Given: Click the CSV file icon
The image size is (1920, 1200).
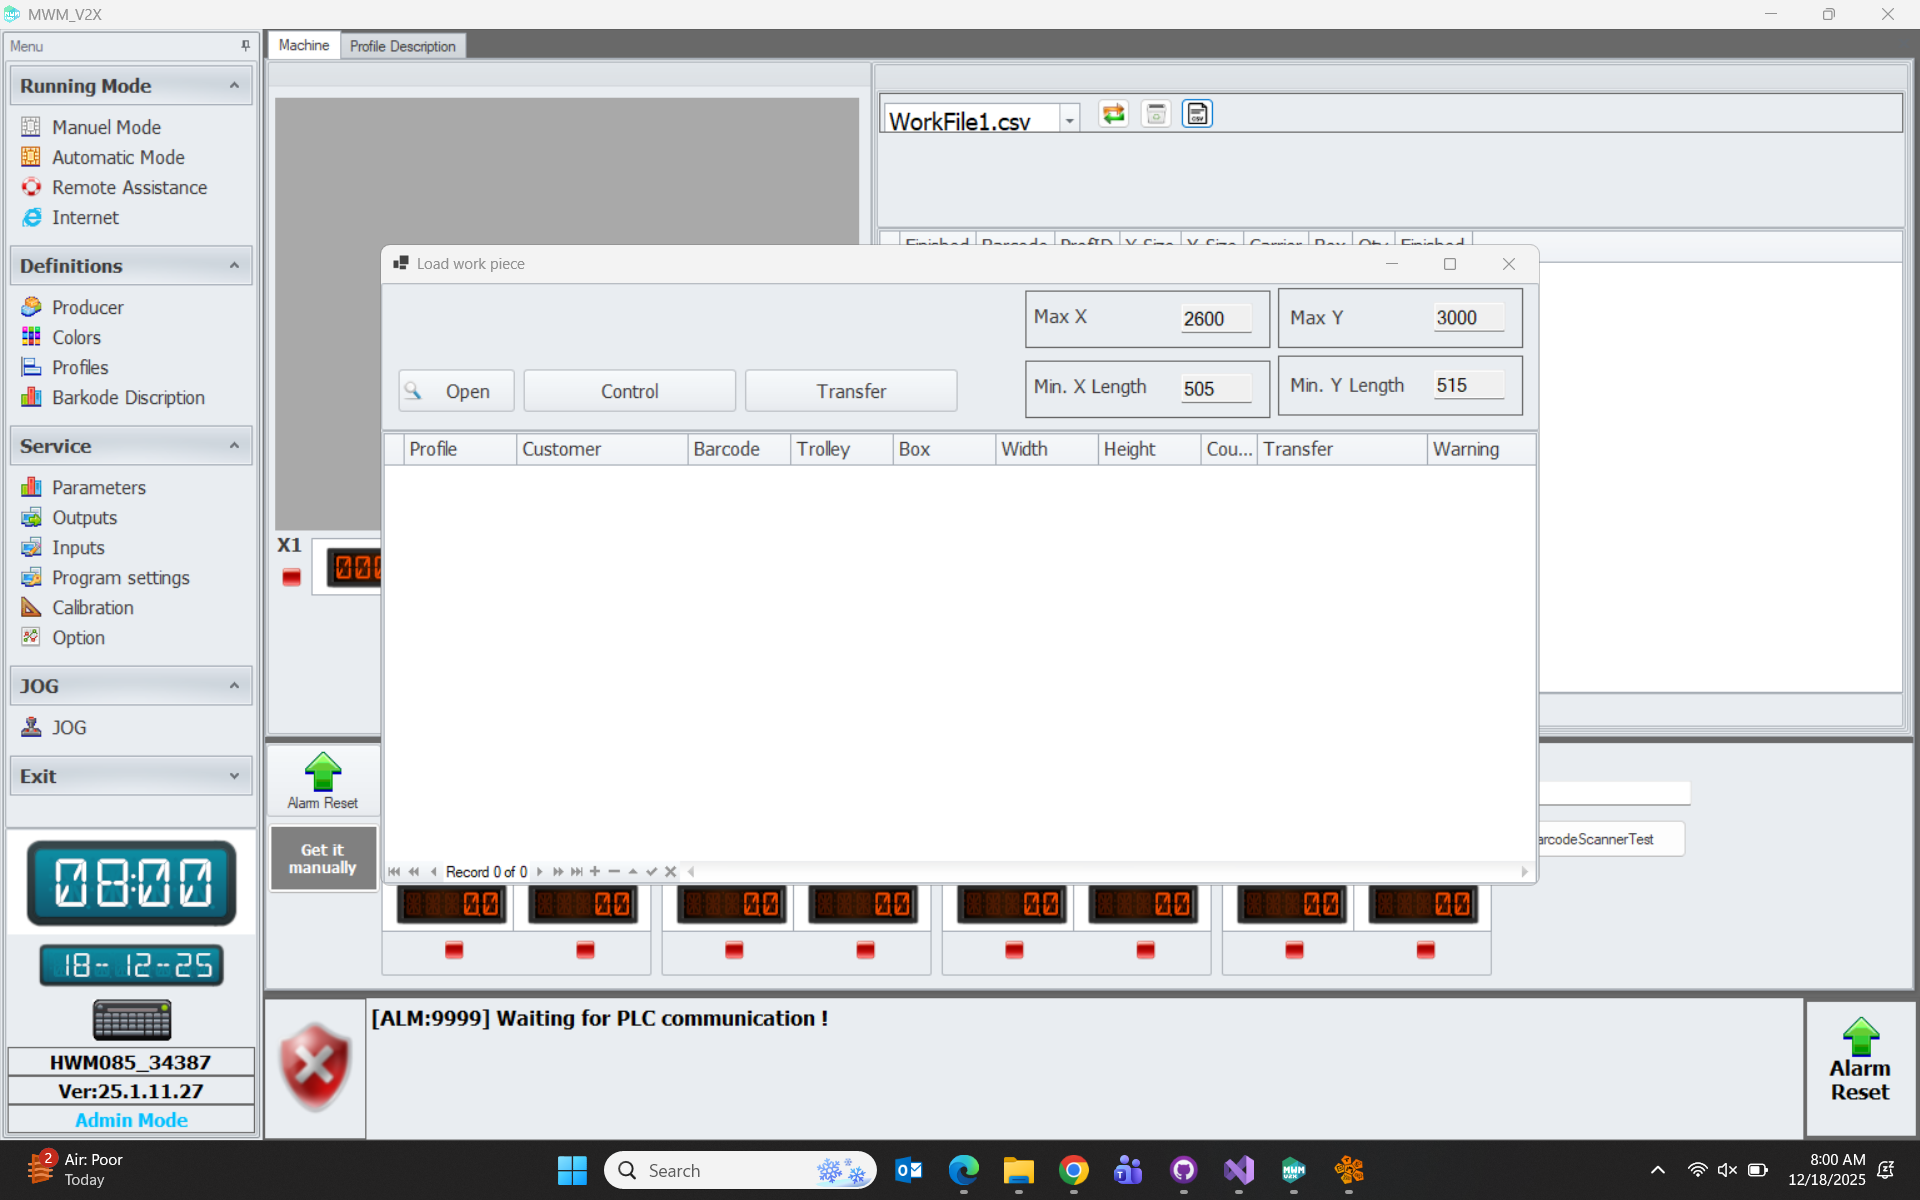Looking at the screenshot, I should (1197, 114).
